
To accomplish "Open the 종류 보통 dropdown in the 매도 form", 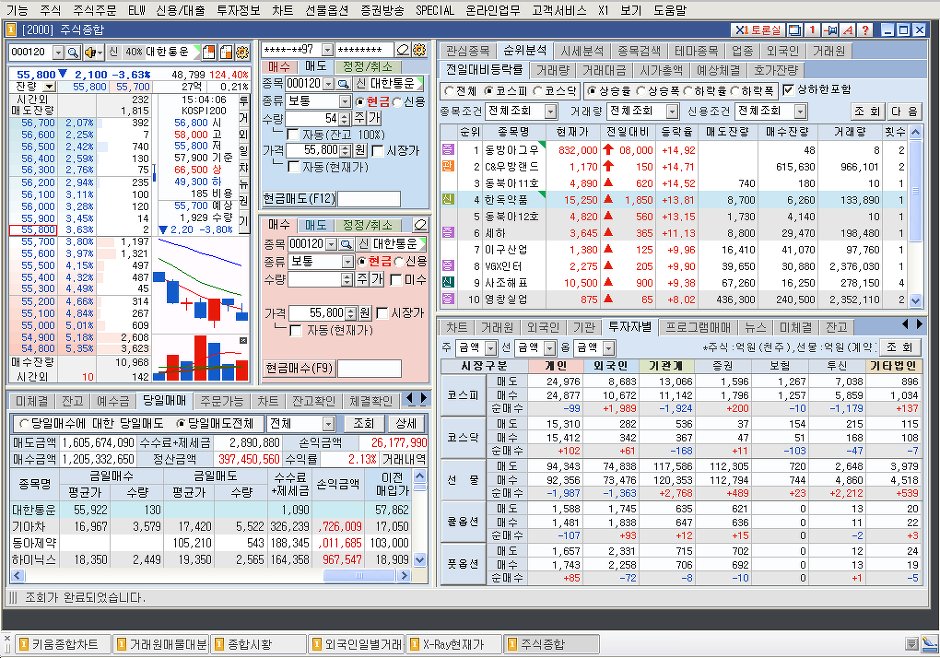I will (345, 101).
